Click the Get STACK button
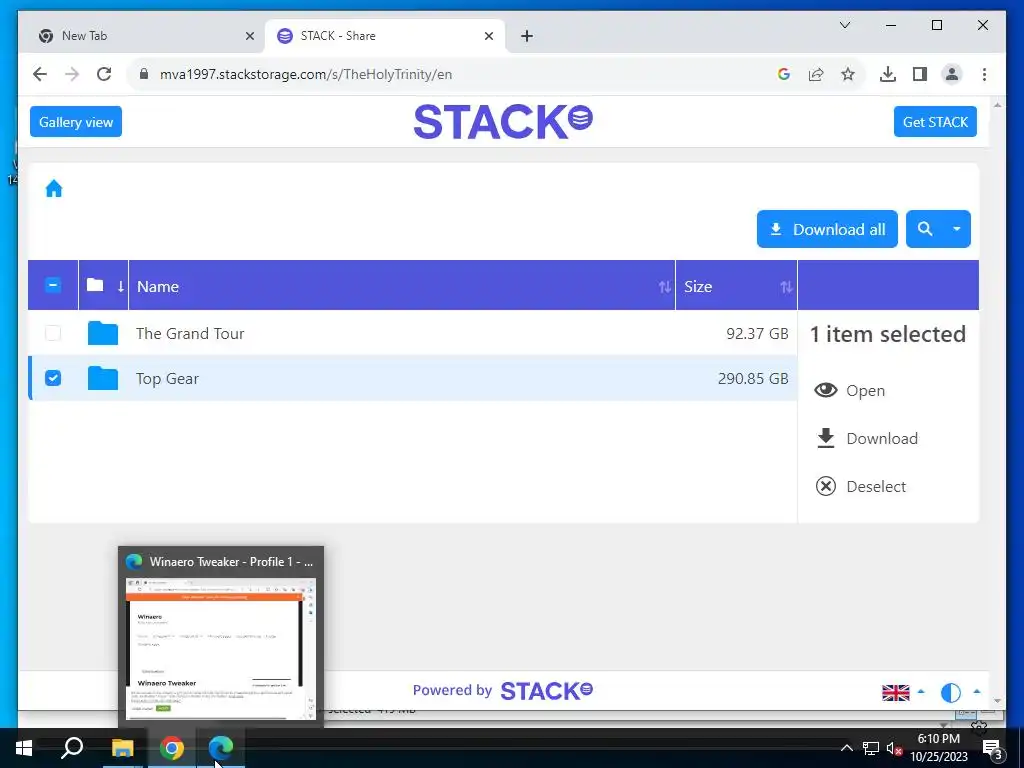 coord(935,121)
